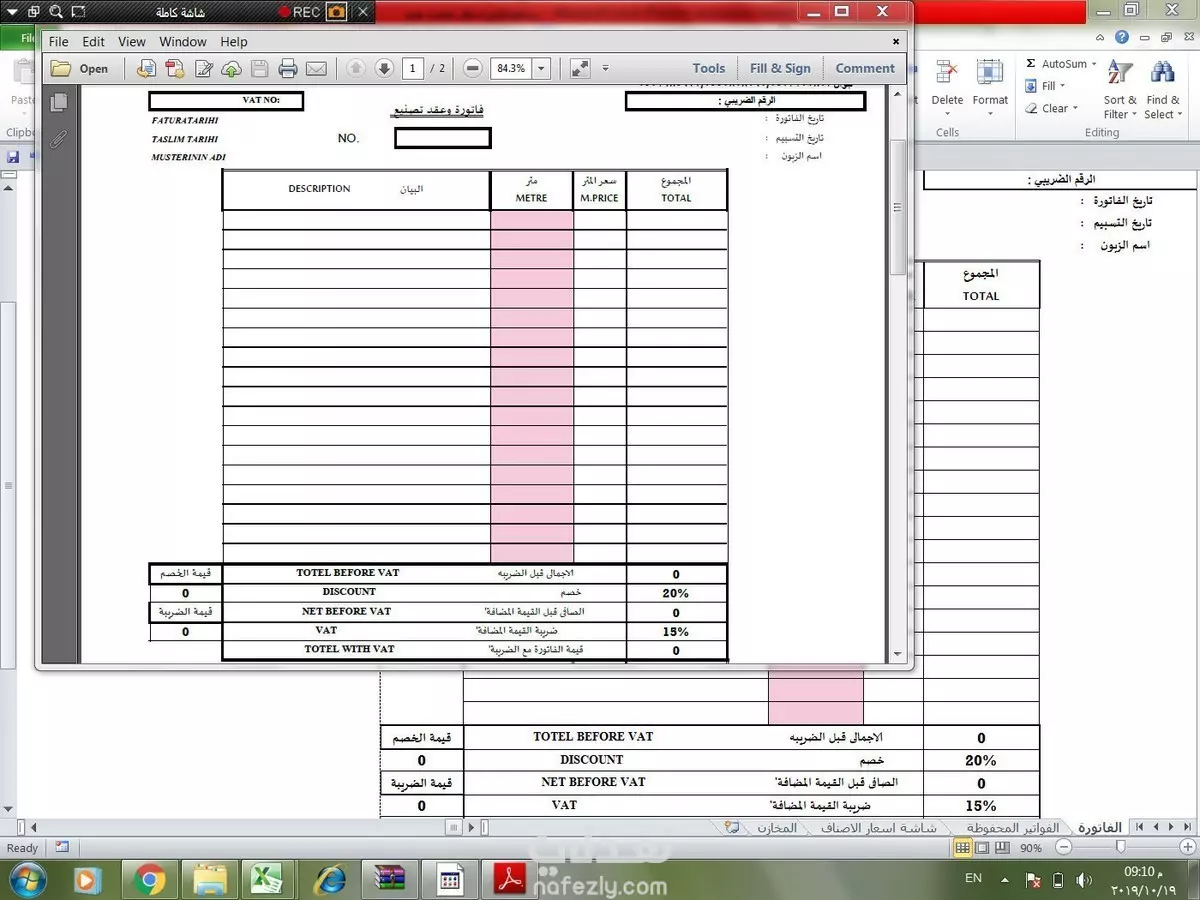Click the empty NO. invoice number box

point(442,138)
